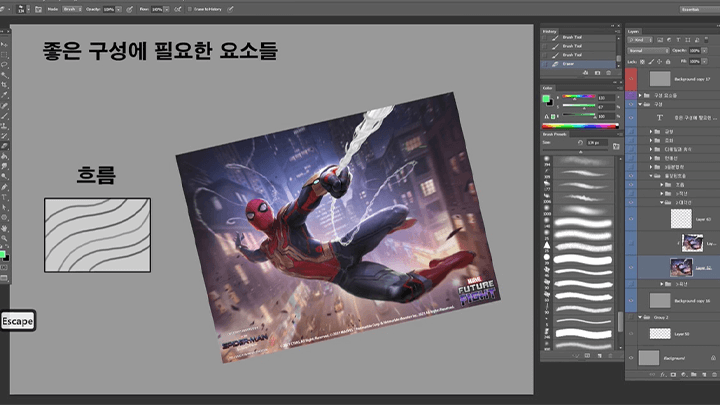Screen dimensions: 720x405
Task: Switch to the History tab
Action: [x=550, y=32]
